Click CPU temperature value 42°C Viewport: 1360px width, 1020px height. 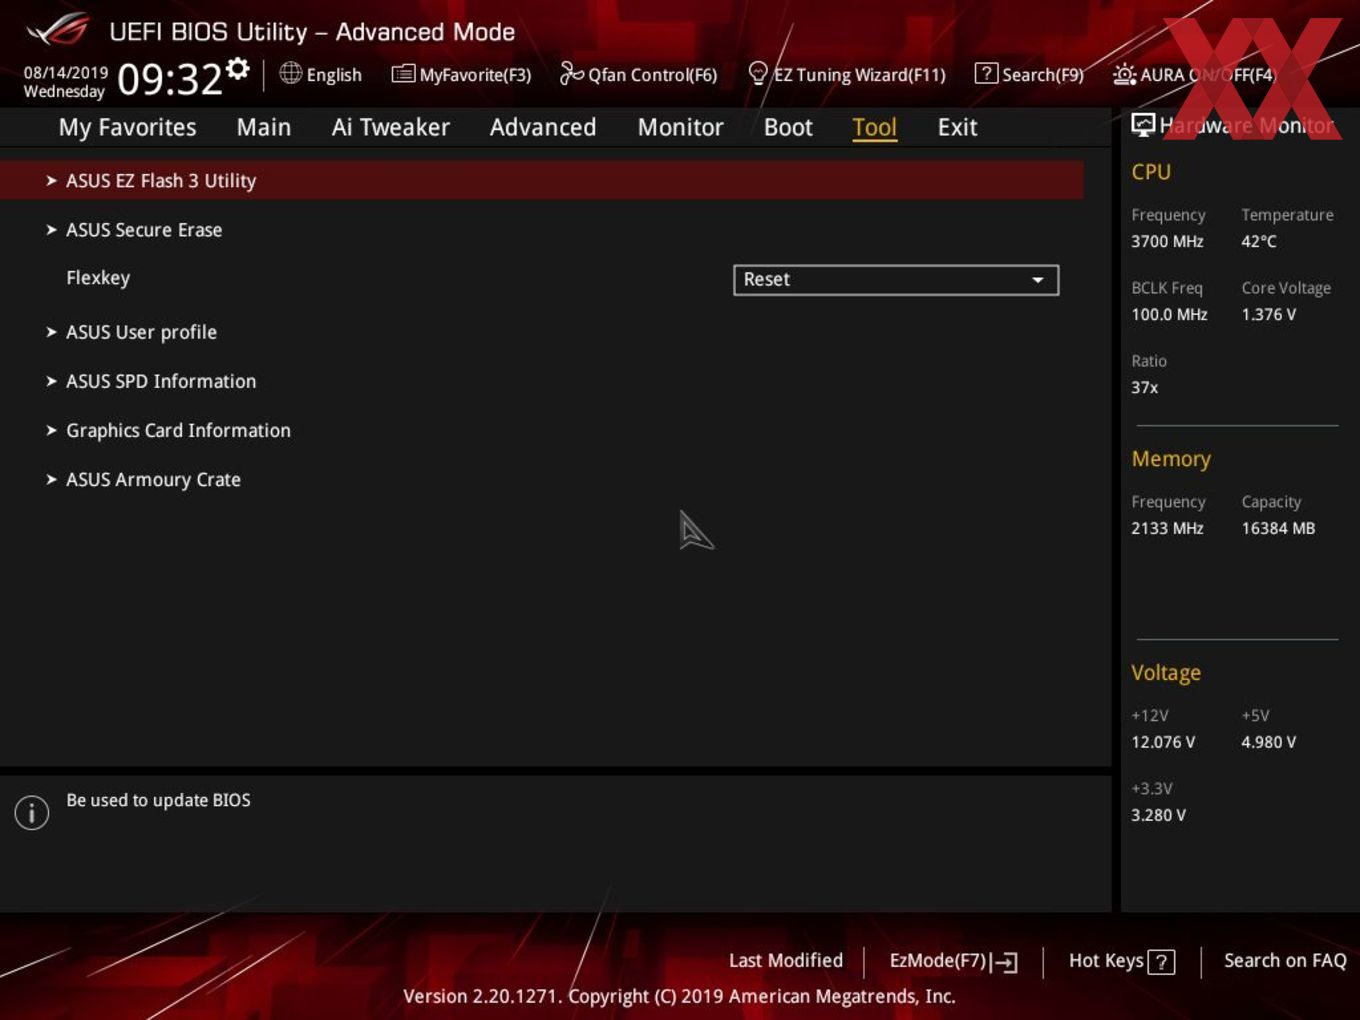[x=1259, y=241]
